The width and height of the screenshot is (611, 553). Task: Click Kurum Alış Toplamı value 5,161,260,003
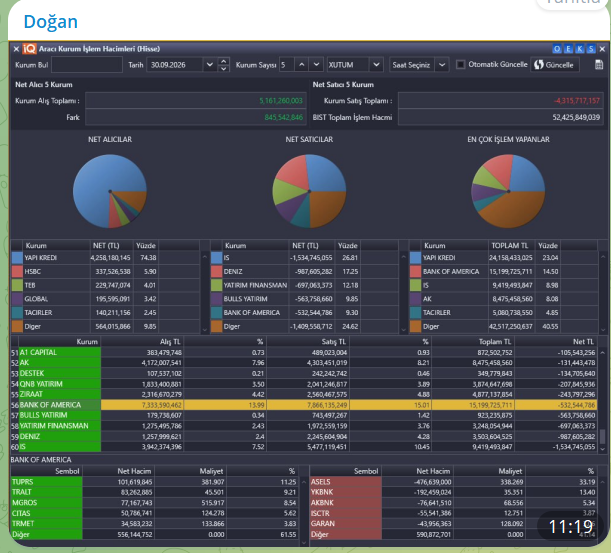281,101
